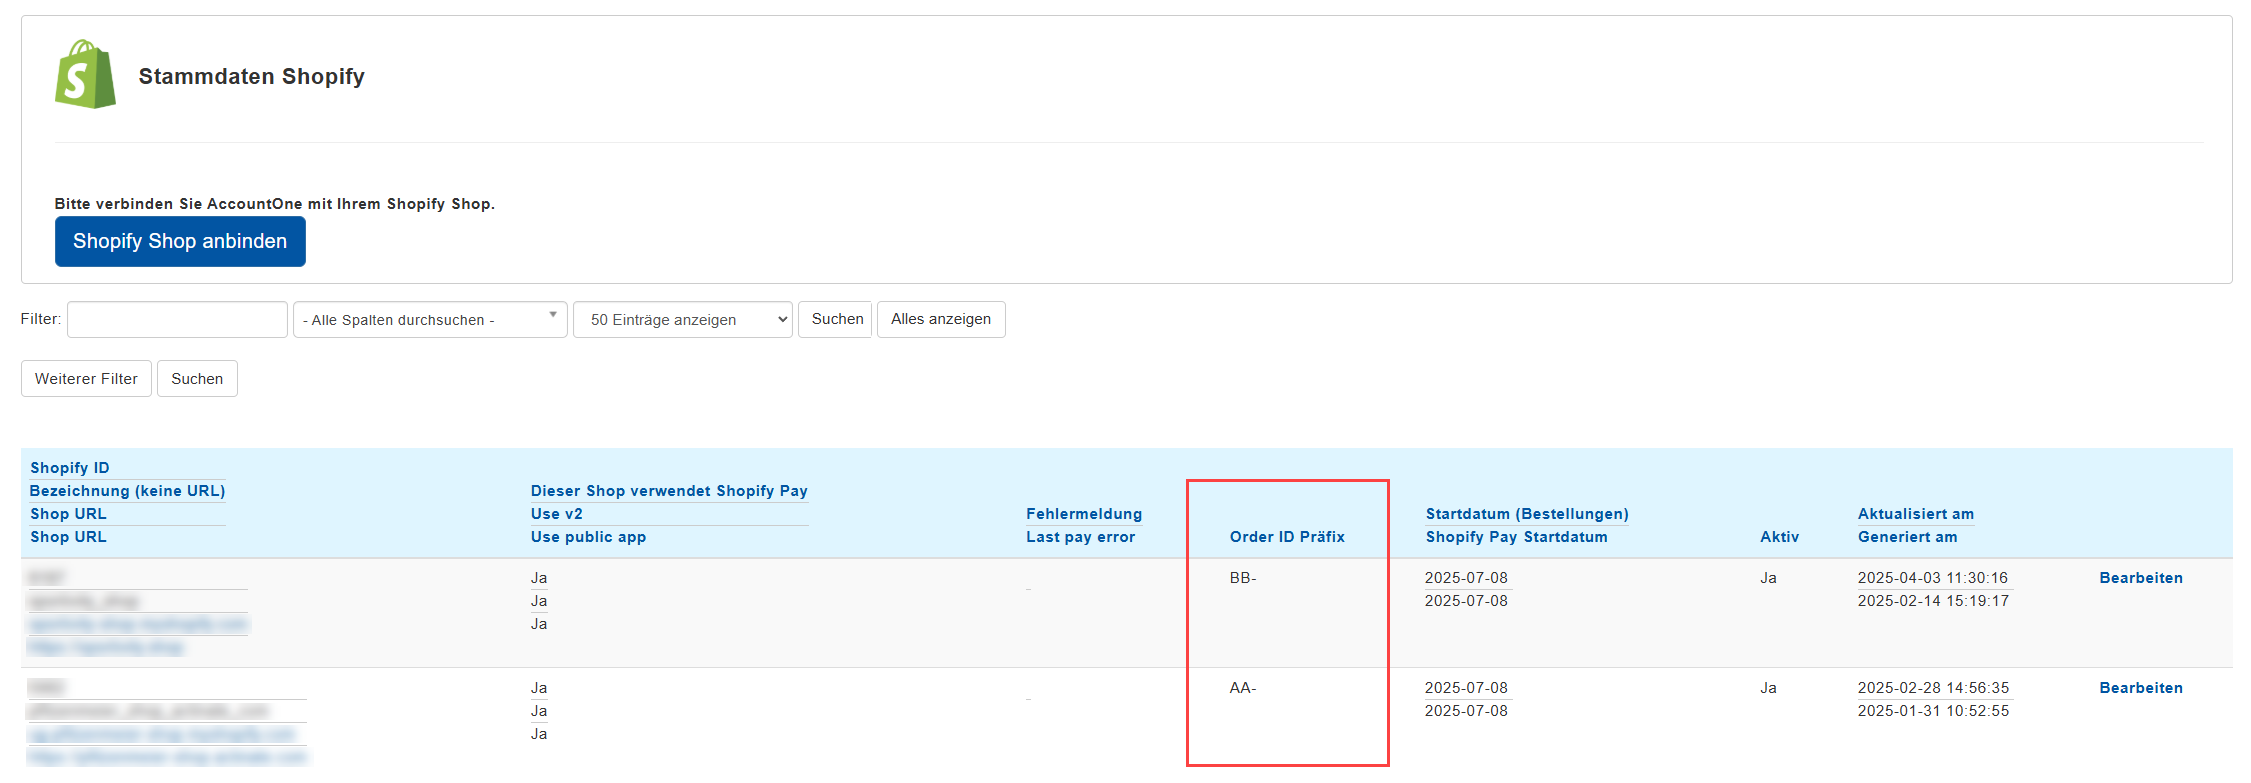Click Suchen beside Weiterer Filter

(197, 379)
